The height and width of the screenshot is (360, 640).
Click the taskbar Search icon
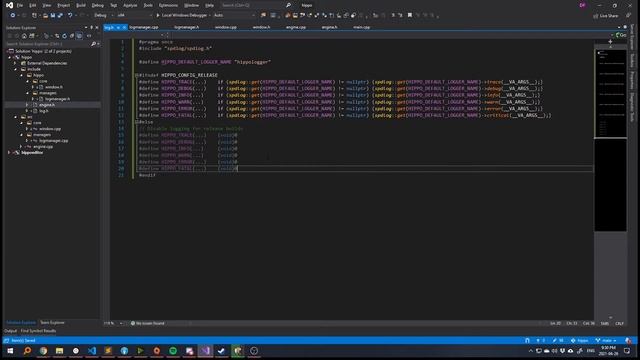pos(27,351)
